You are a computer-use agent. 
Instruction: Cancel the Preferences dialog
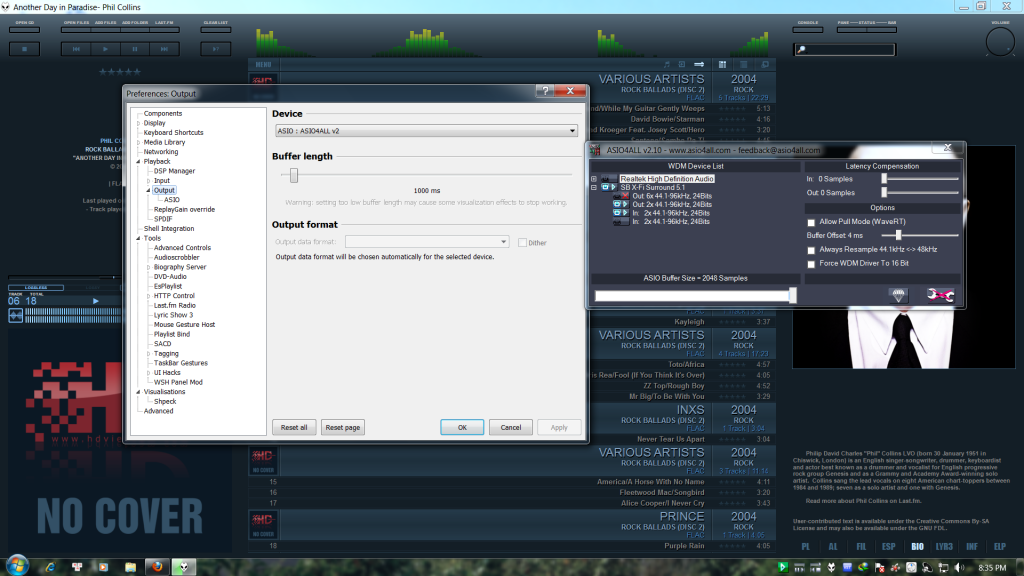click(x=511, y=427)
